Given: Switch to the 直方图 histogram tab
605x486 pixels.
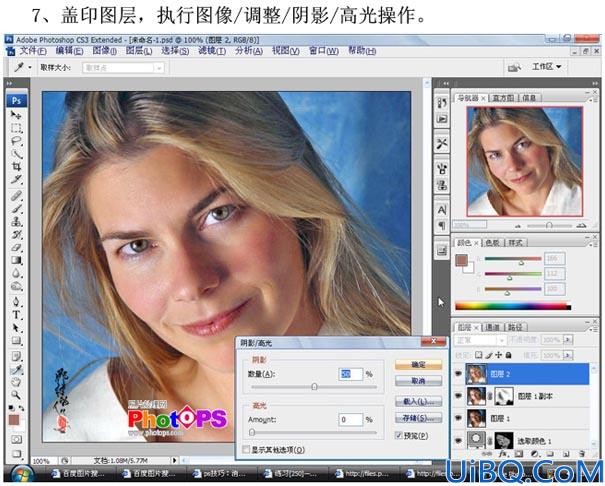Looking at the screenshot, I should [503, 98].
